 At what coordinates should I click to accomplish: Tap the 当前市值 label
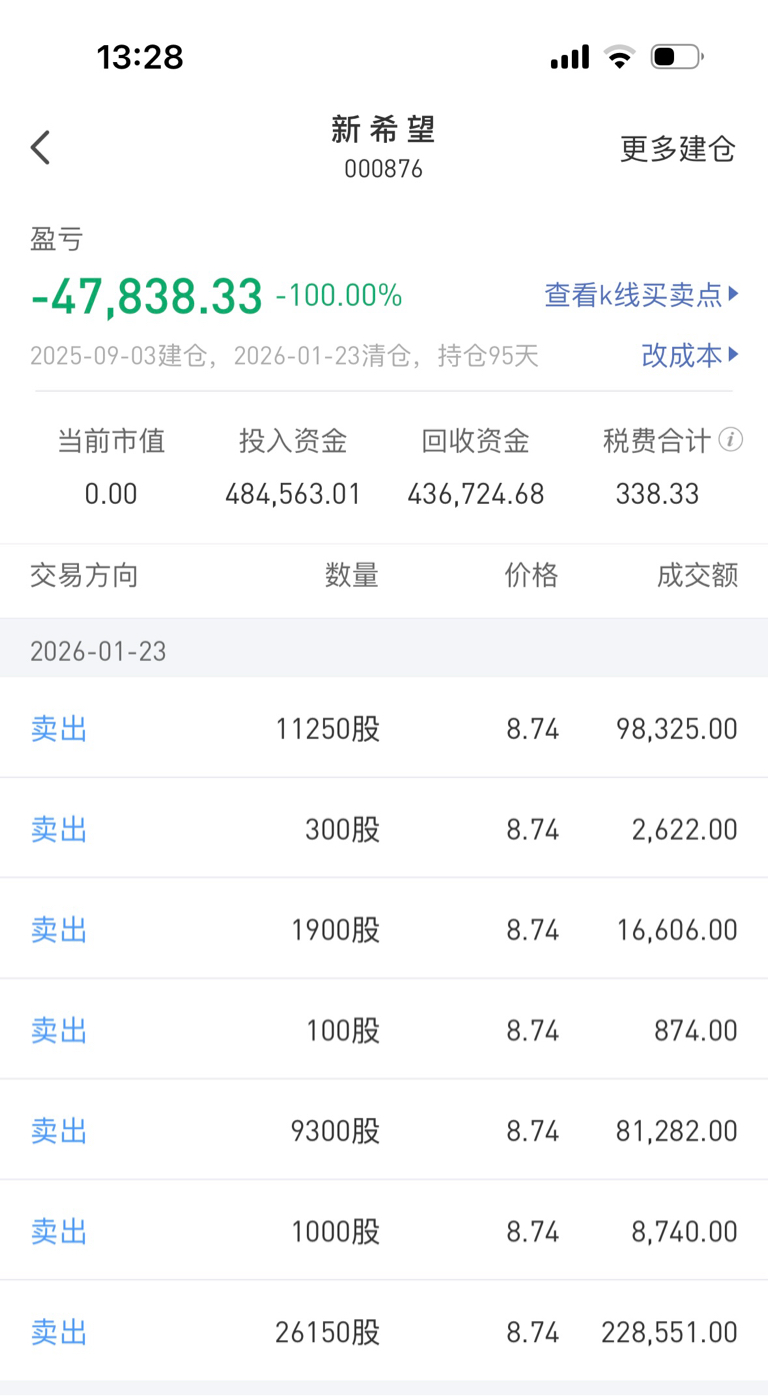[x=111, y=441]
